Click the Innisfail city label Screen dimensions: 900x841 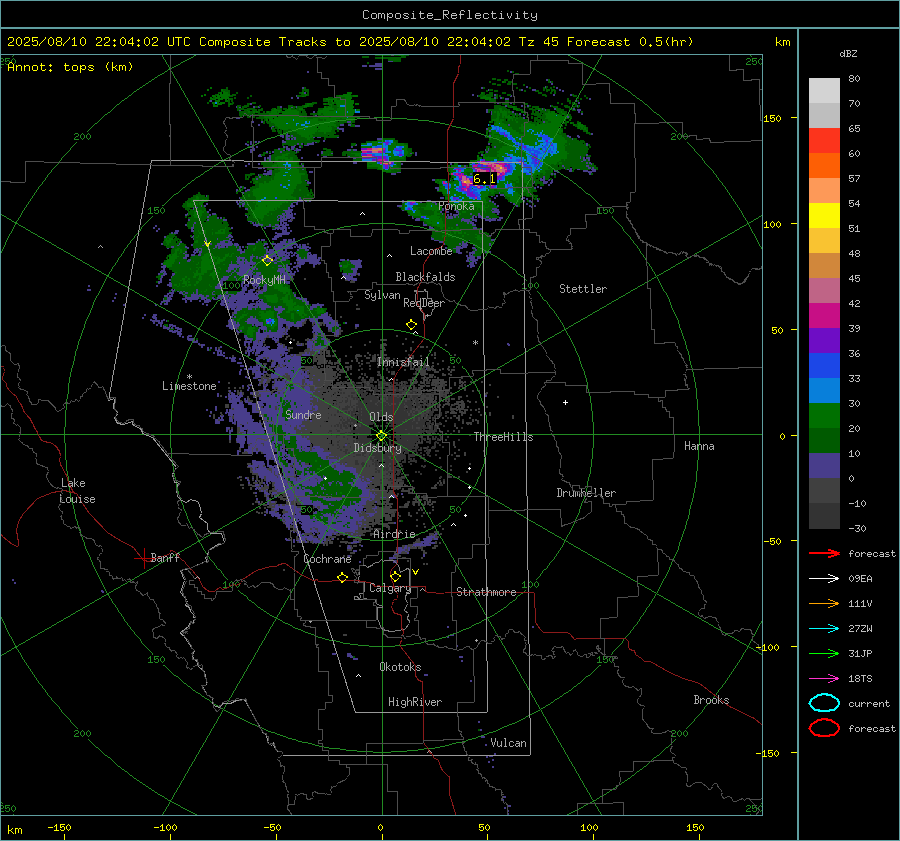403,362
